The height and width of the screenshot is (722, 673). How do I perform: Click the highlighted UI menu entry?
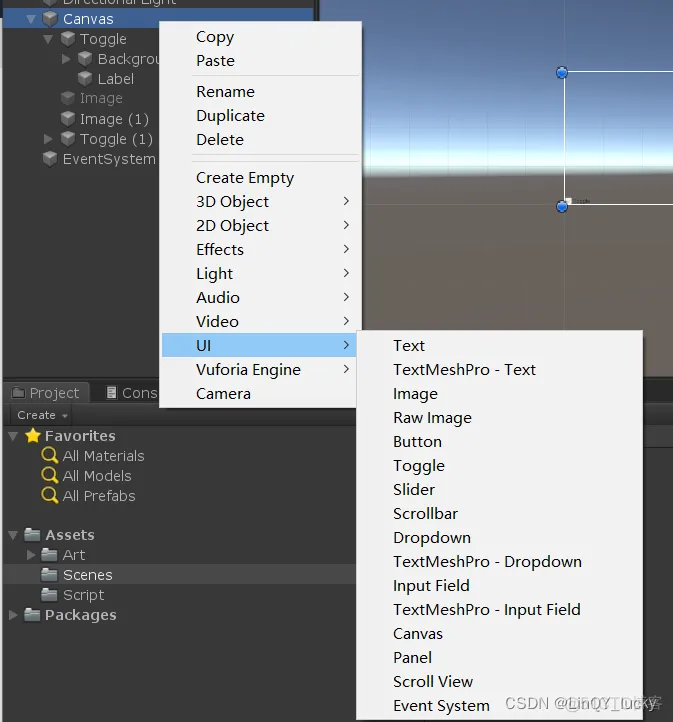259,345
